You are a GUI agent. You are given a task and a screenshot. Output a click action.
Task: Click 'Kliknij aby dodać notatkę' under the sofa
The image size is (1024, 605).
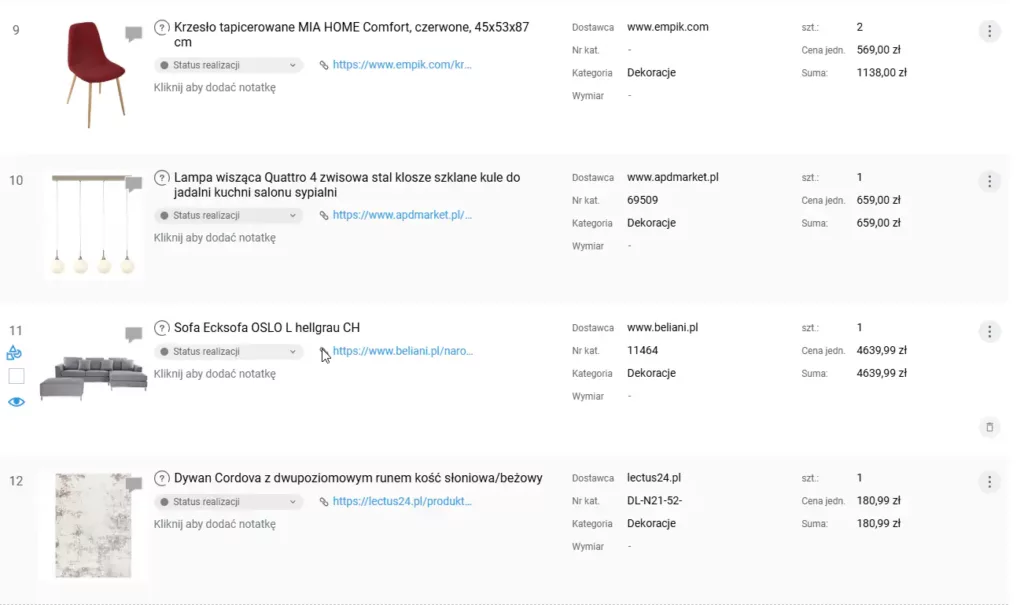(x=214, y=374)
